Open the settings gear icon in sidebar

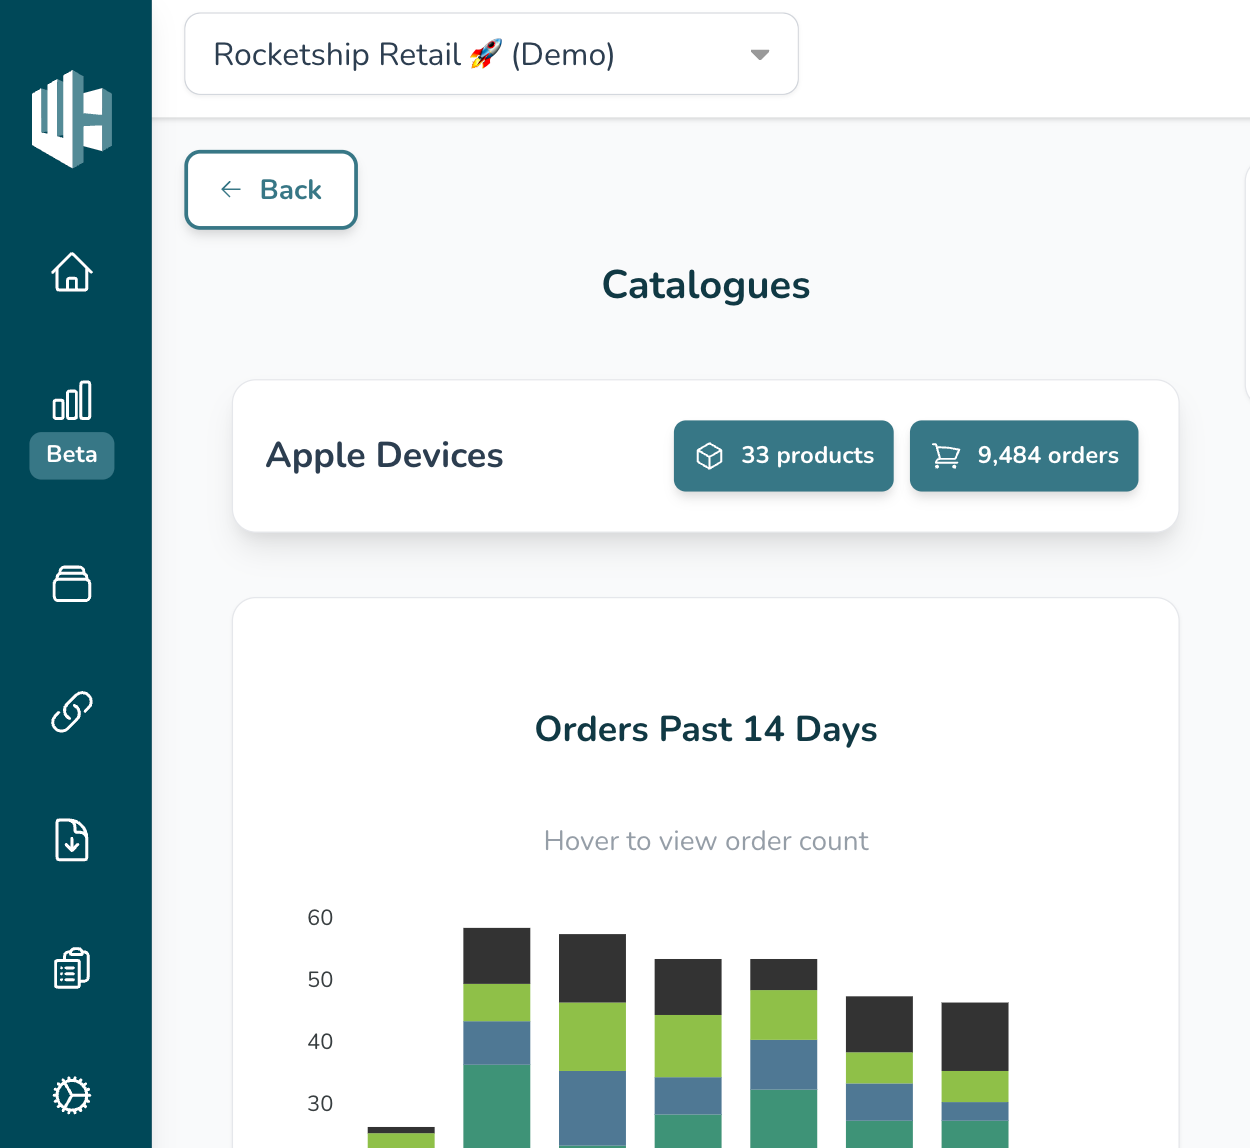pos(72,1095)
